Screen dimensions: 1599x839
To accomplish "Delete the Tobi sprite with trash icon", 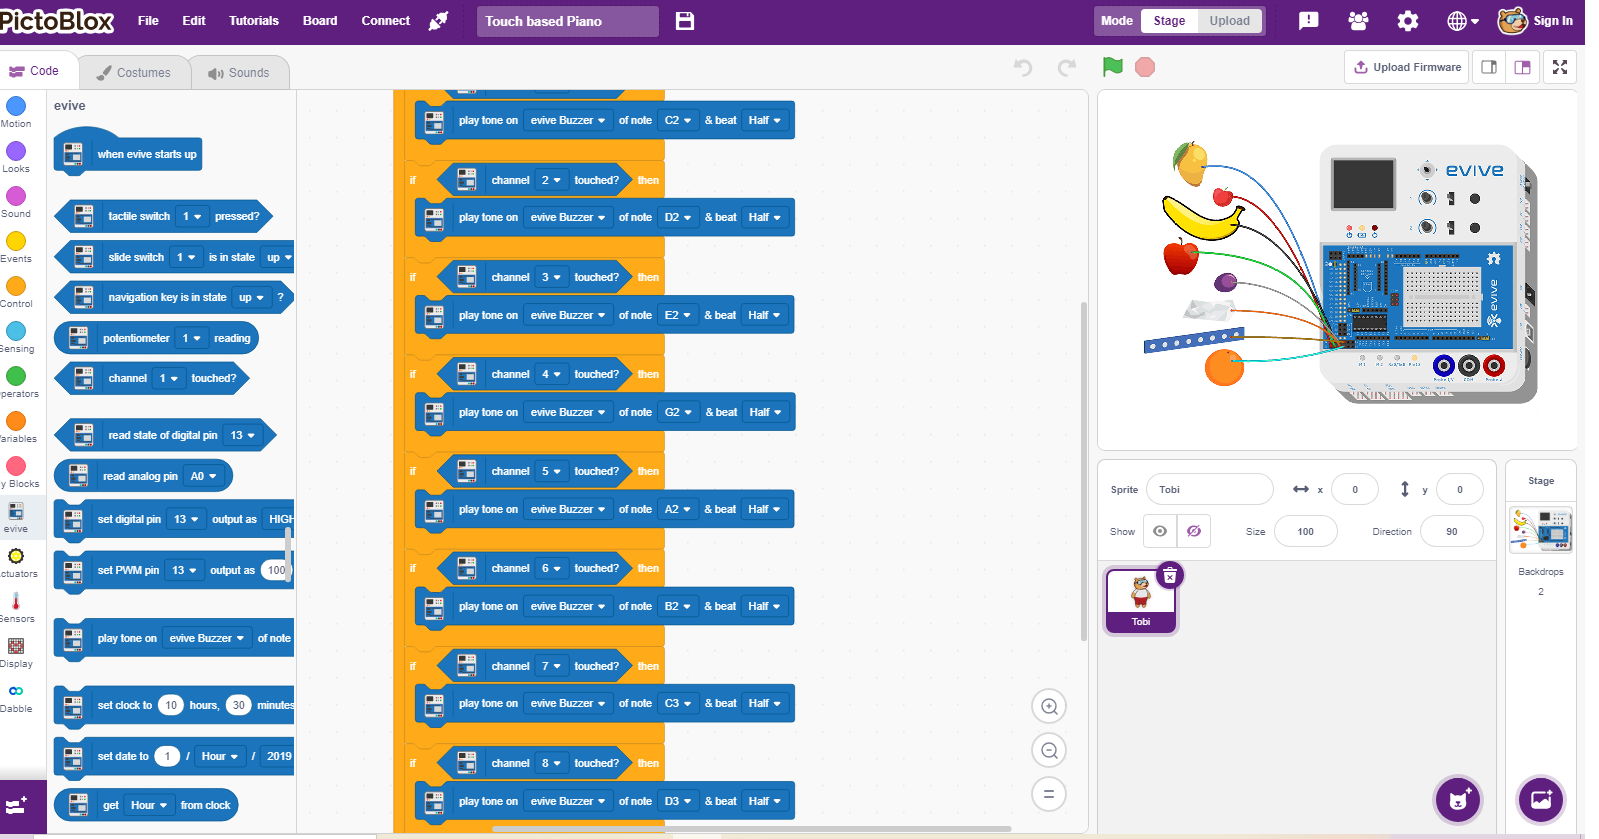I will pyautogui.click(x=1169, y=575).
